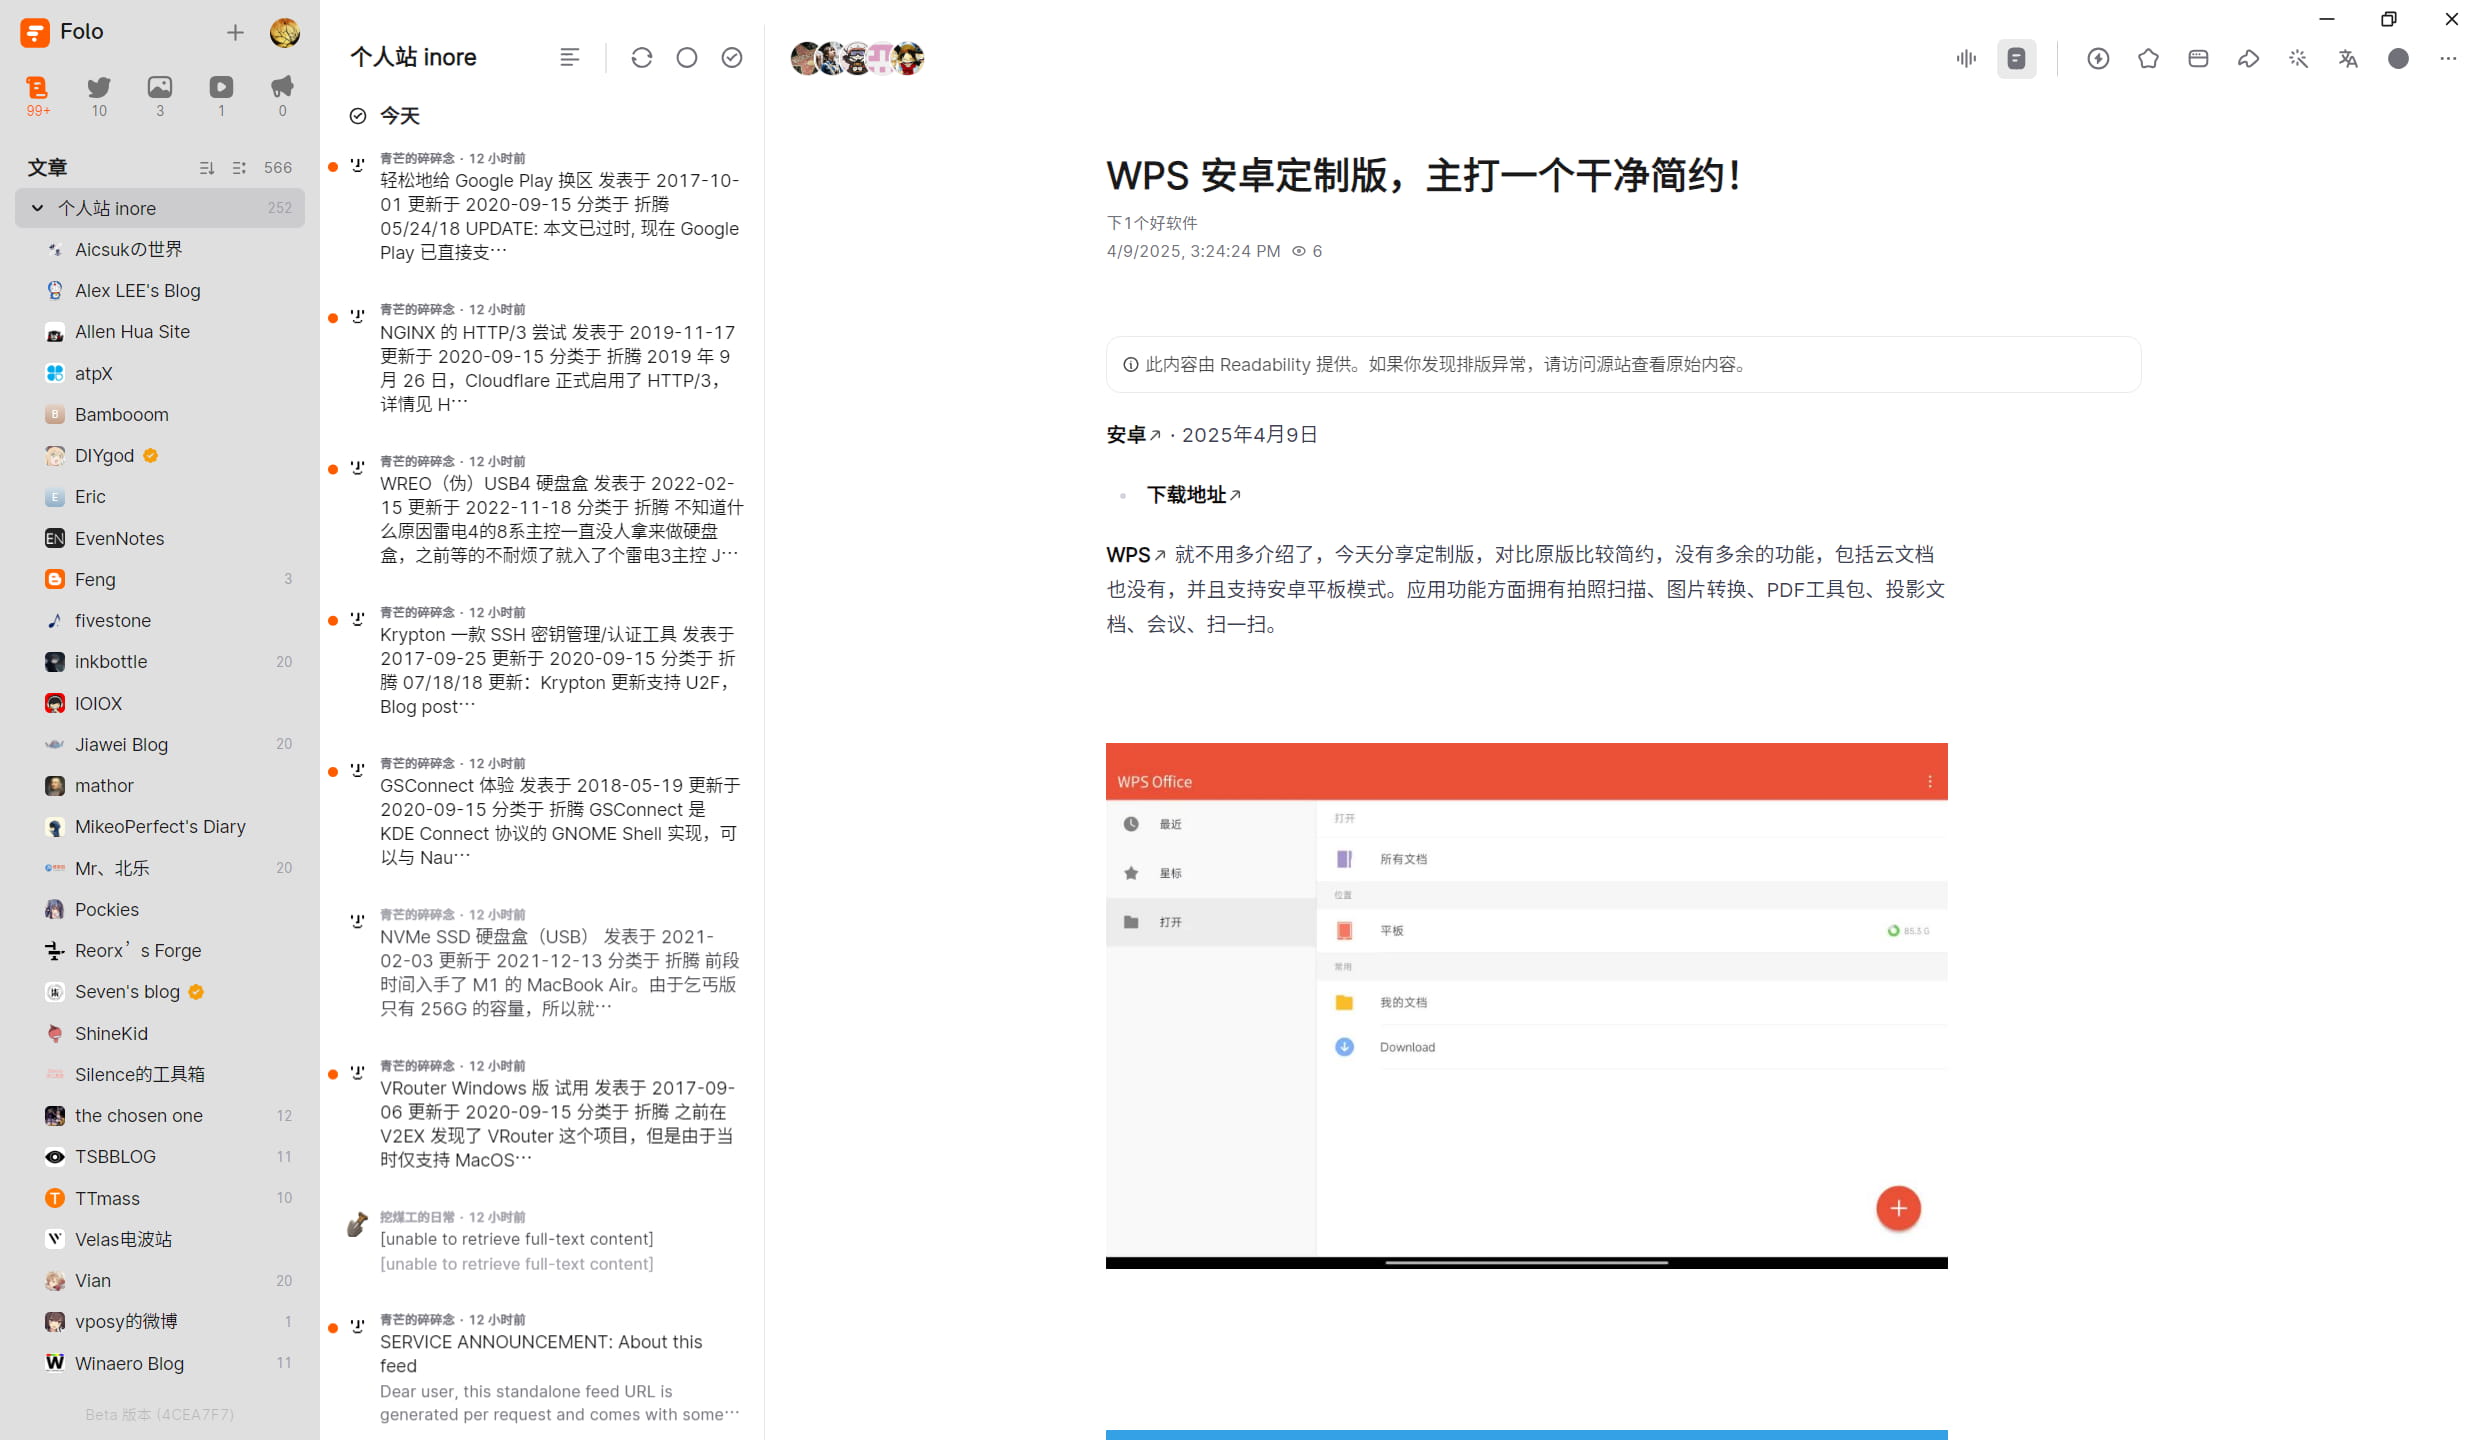Click the TSBBLOG eye feed icon
2482x1440 pixels.
[55, 1157]
